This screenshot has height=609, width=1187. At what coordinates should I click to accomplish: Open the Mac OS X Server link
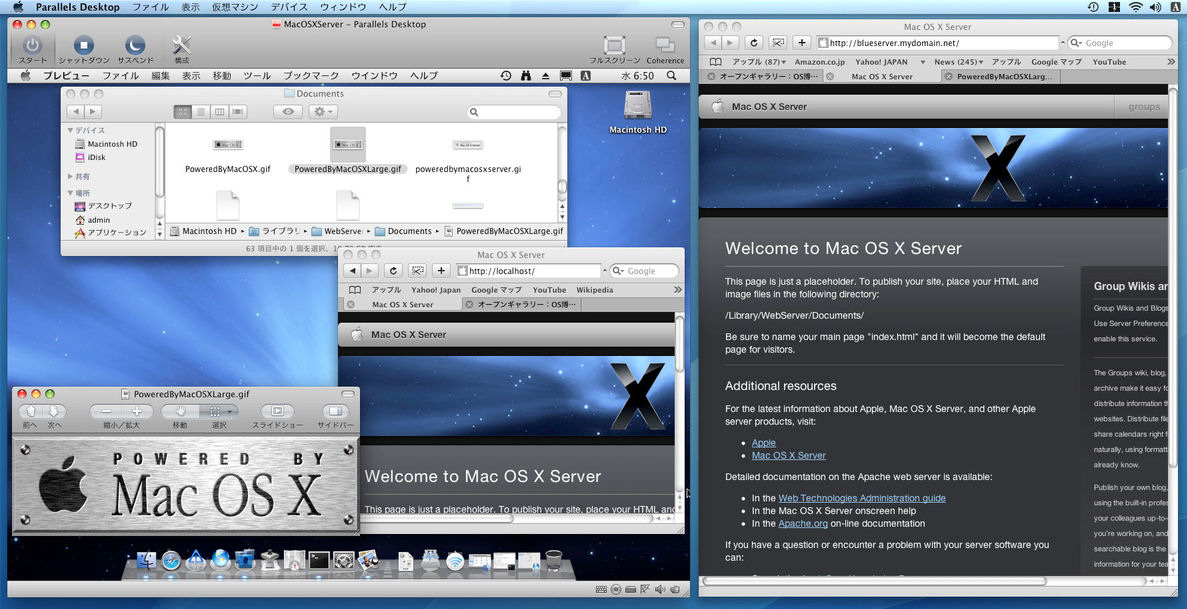[788, 456]
